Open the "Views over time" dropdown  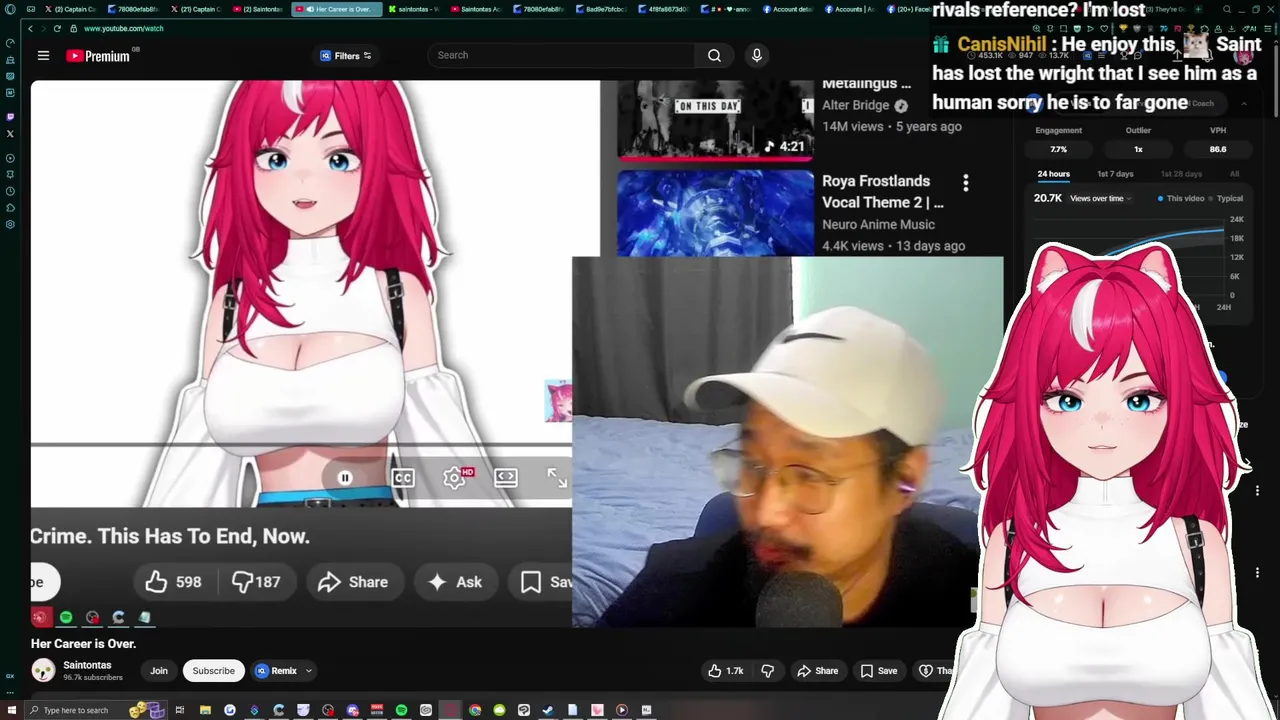(x=1100, y=198)
